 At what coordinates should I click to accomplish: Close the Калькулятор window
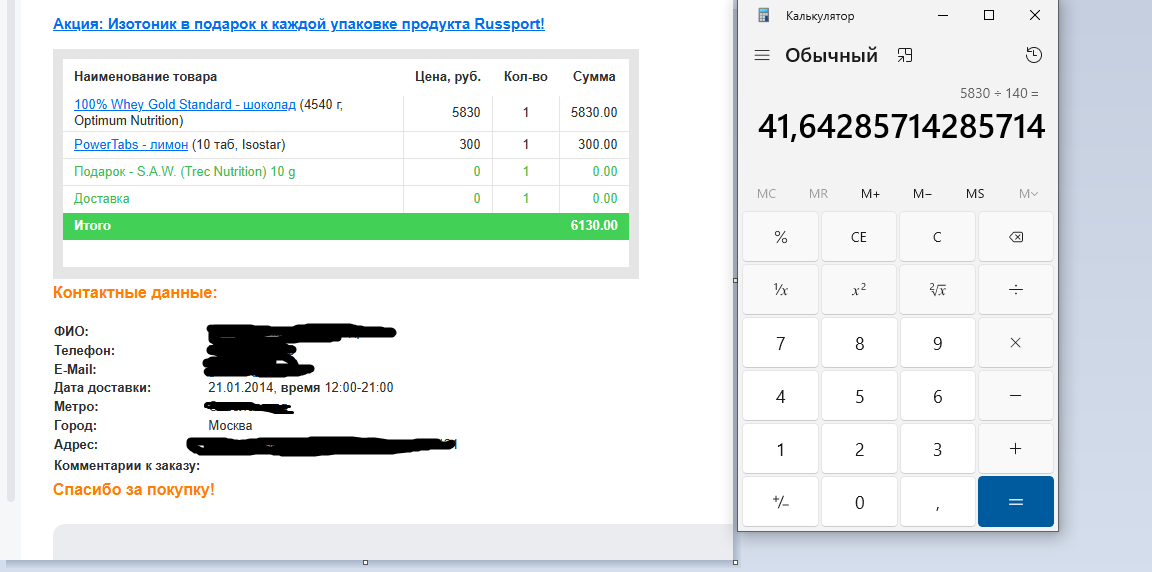[1034, 15]
